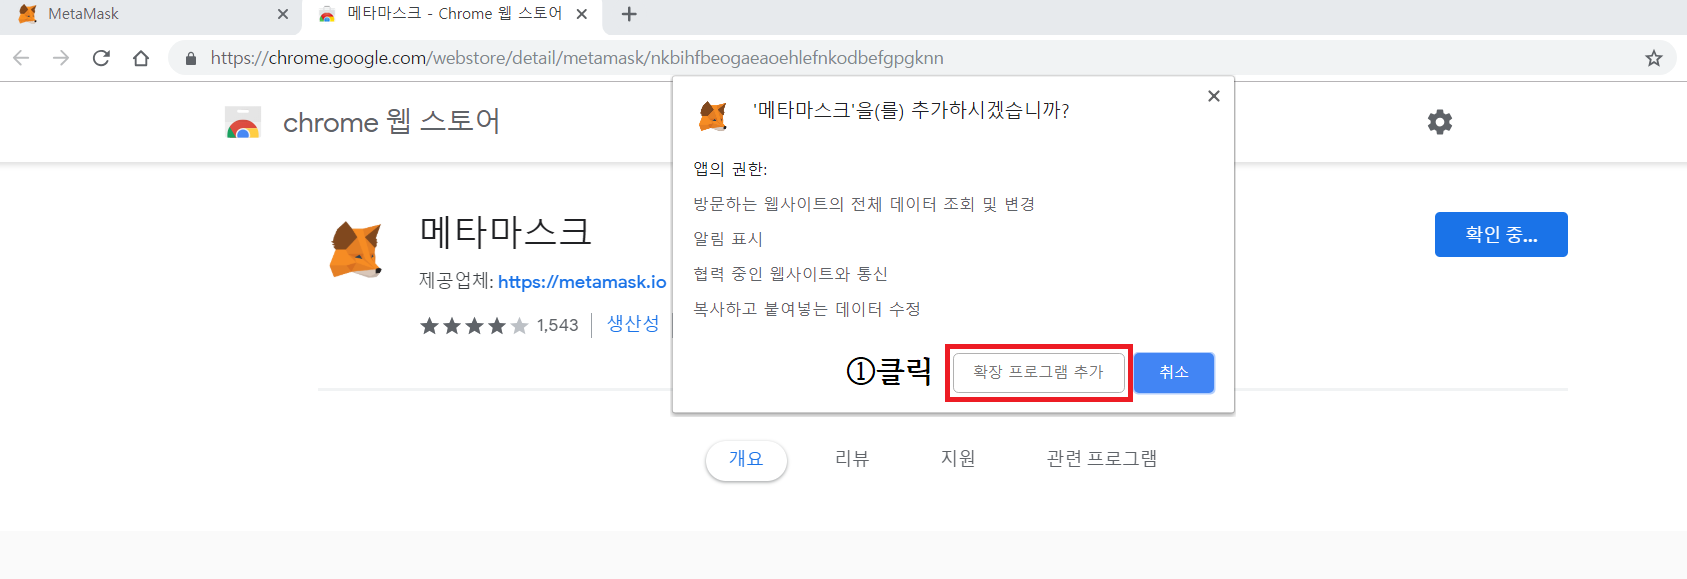This screenshot has width=1687, height=579.
Task: Click the Chrome web store rainbow logo
Action: (243, 122)
